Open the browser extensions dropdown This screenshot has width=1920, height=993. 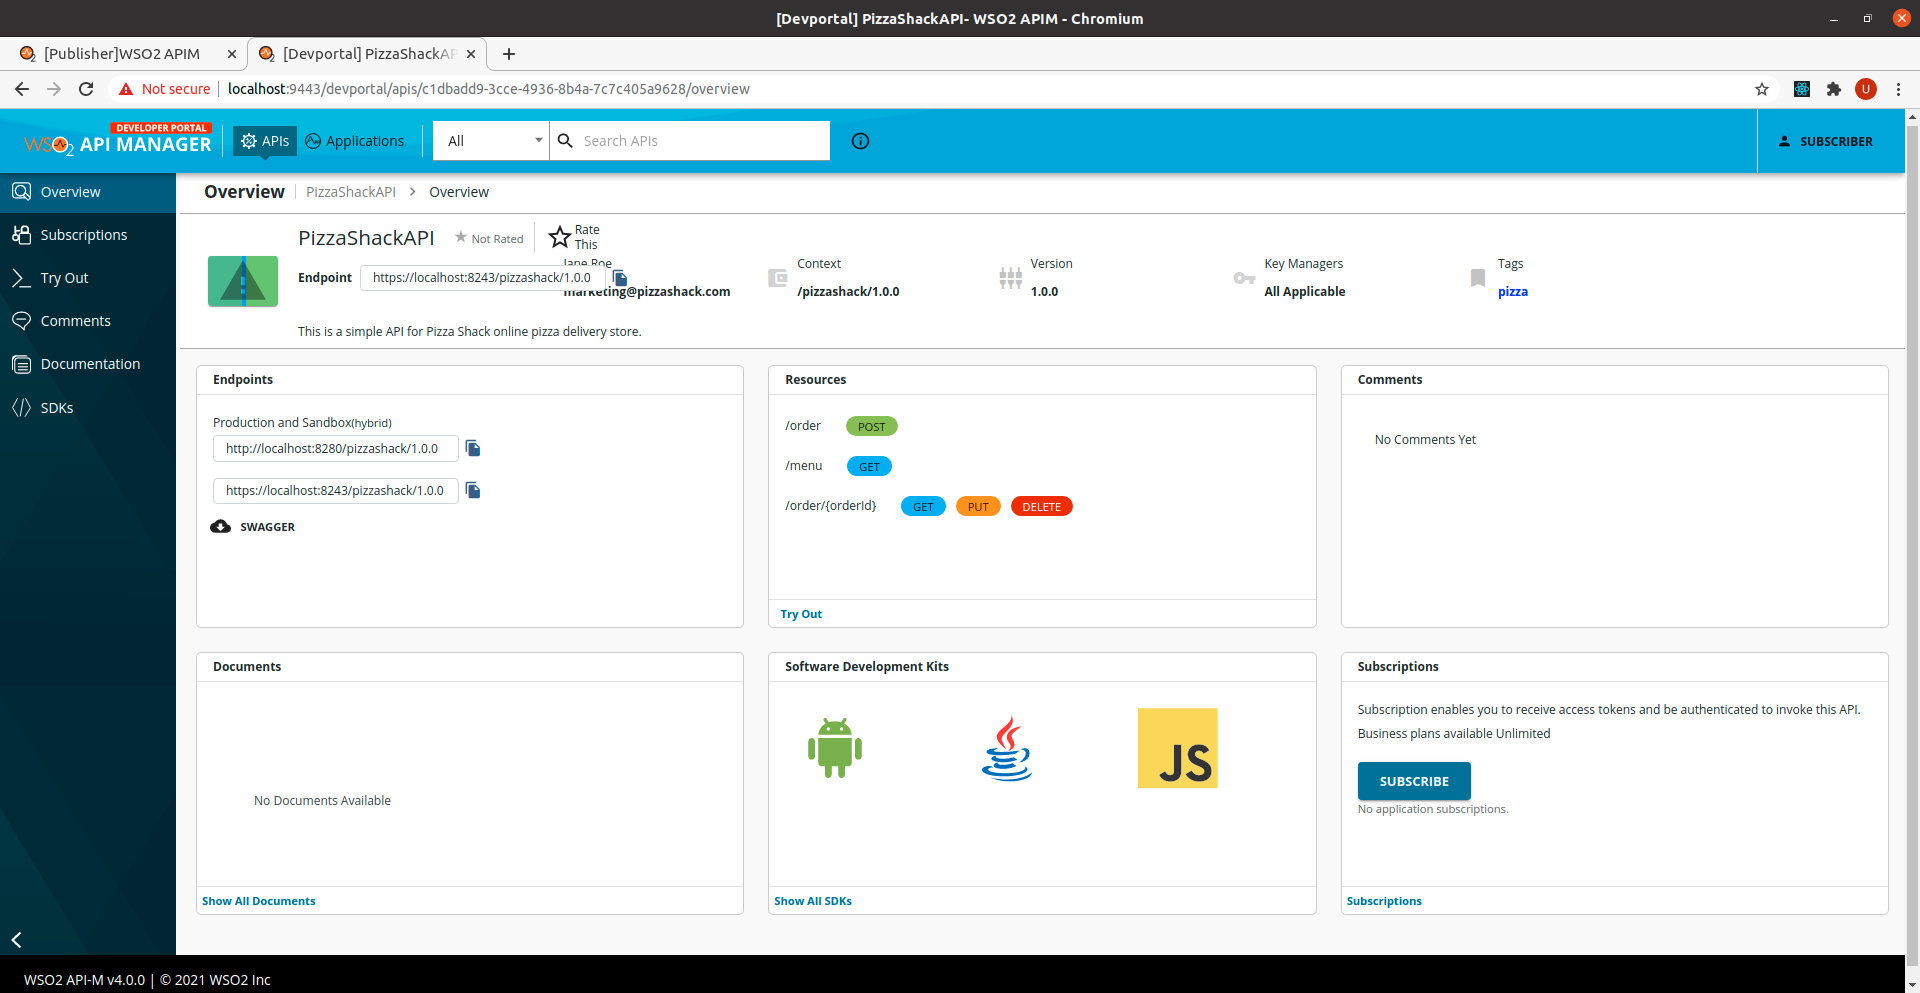[1834, 89]
